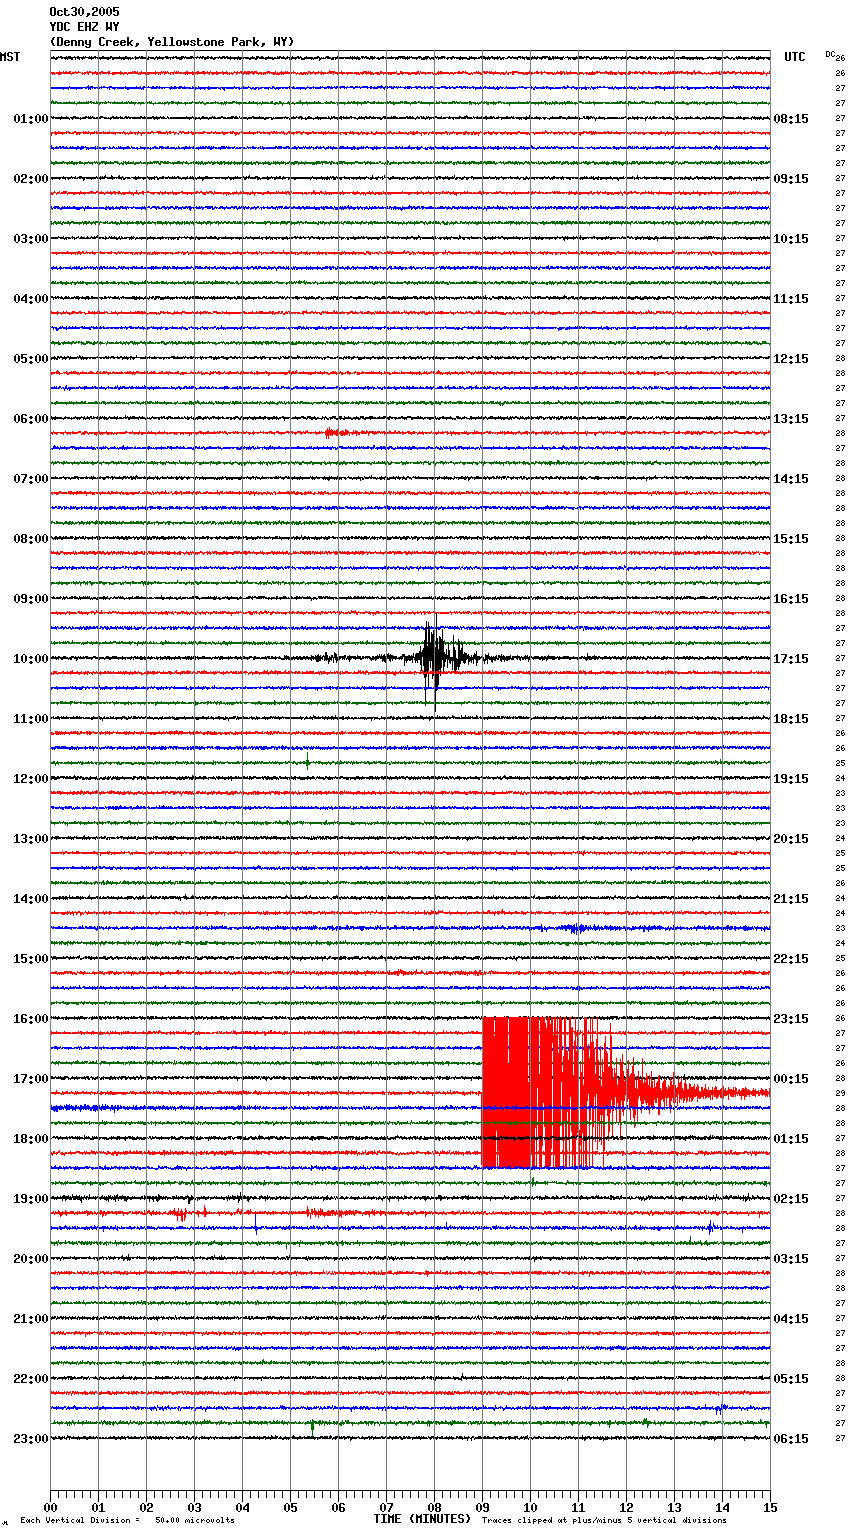Select the 23:00 MST time label
850x1534 pixels.
30,1439
